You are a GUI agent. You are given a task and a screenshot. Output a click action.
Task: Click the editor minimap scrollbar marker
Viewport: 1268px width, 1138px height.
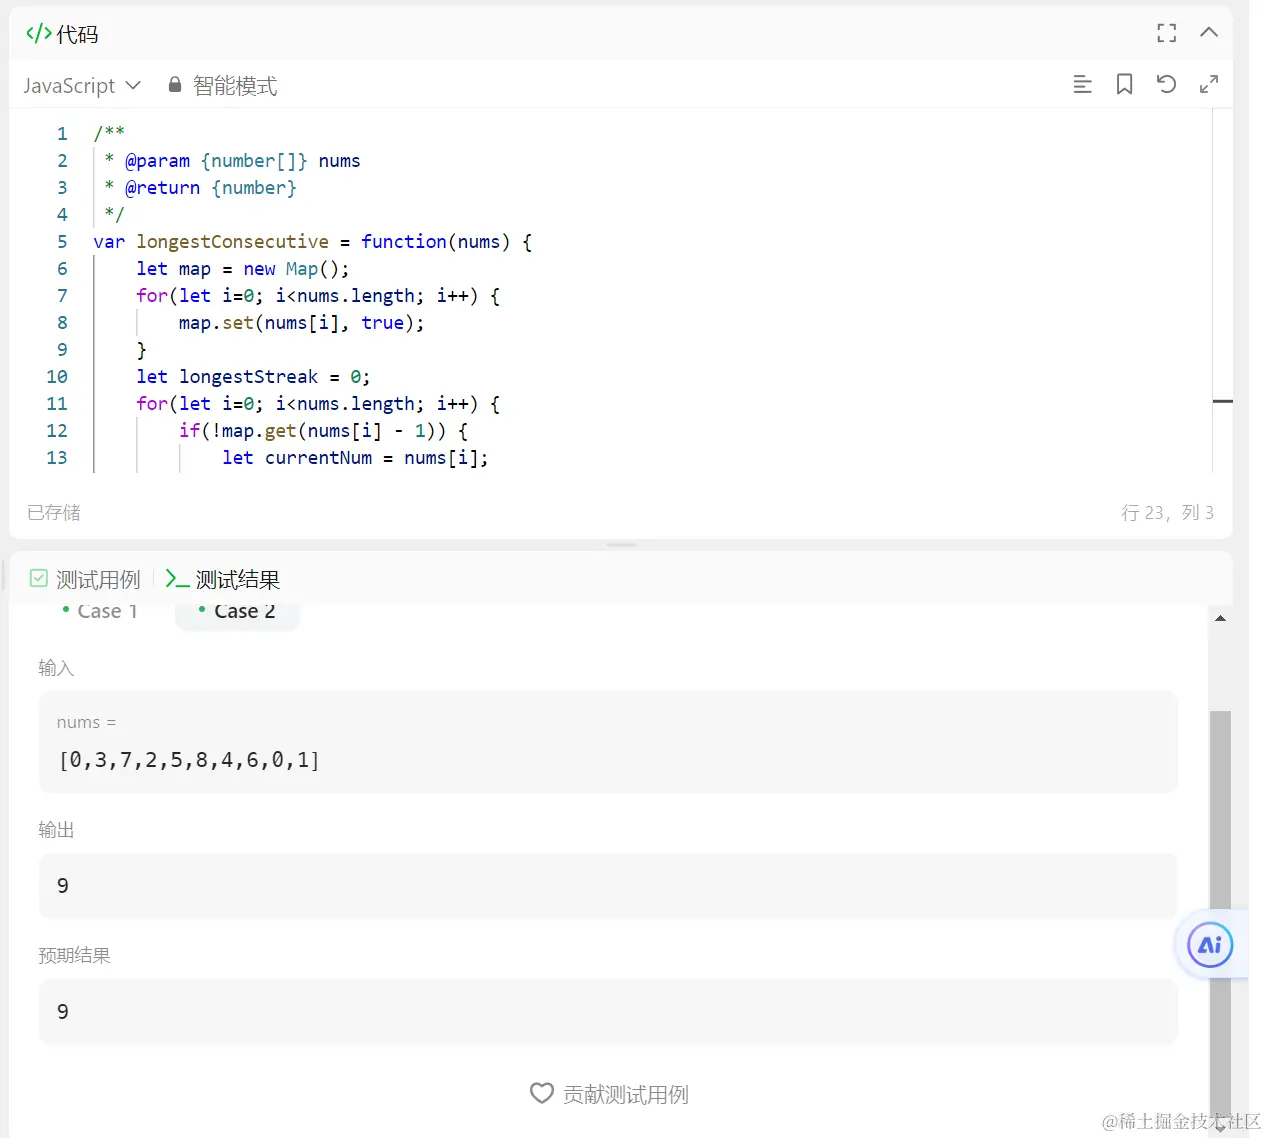[1222, 401]
